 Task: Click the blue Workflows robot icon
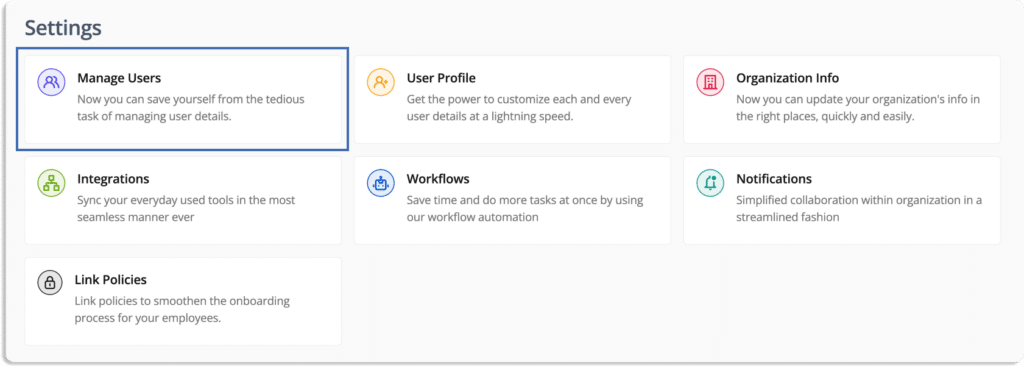point(381,183)
